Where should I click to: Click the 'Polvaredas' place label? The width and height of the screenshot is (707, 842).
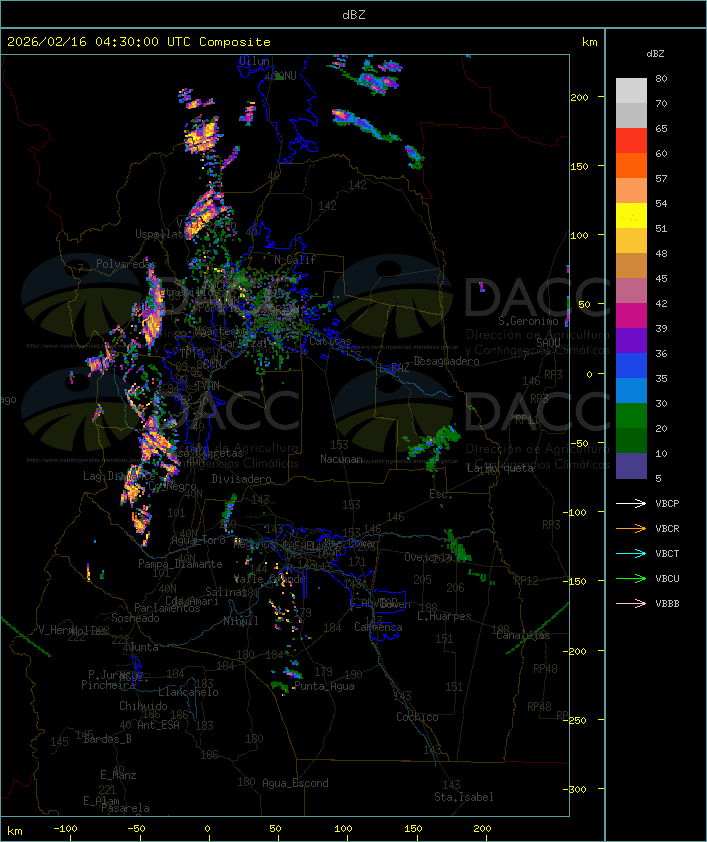tap(126, 264)
